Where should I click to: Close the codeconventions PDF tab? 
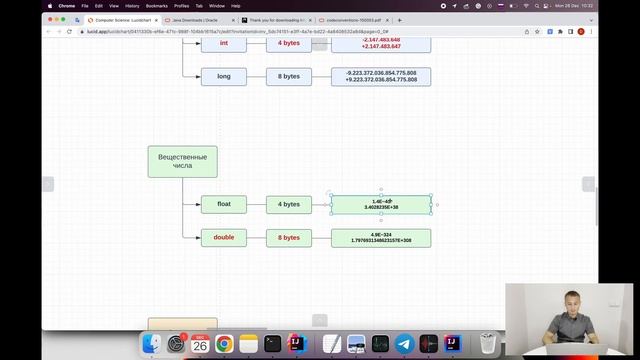tap(387, 20)
